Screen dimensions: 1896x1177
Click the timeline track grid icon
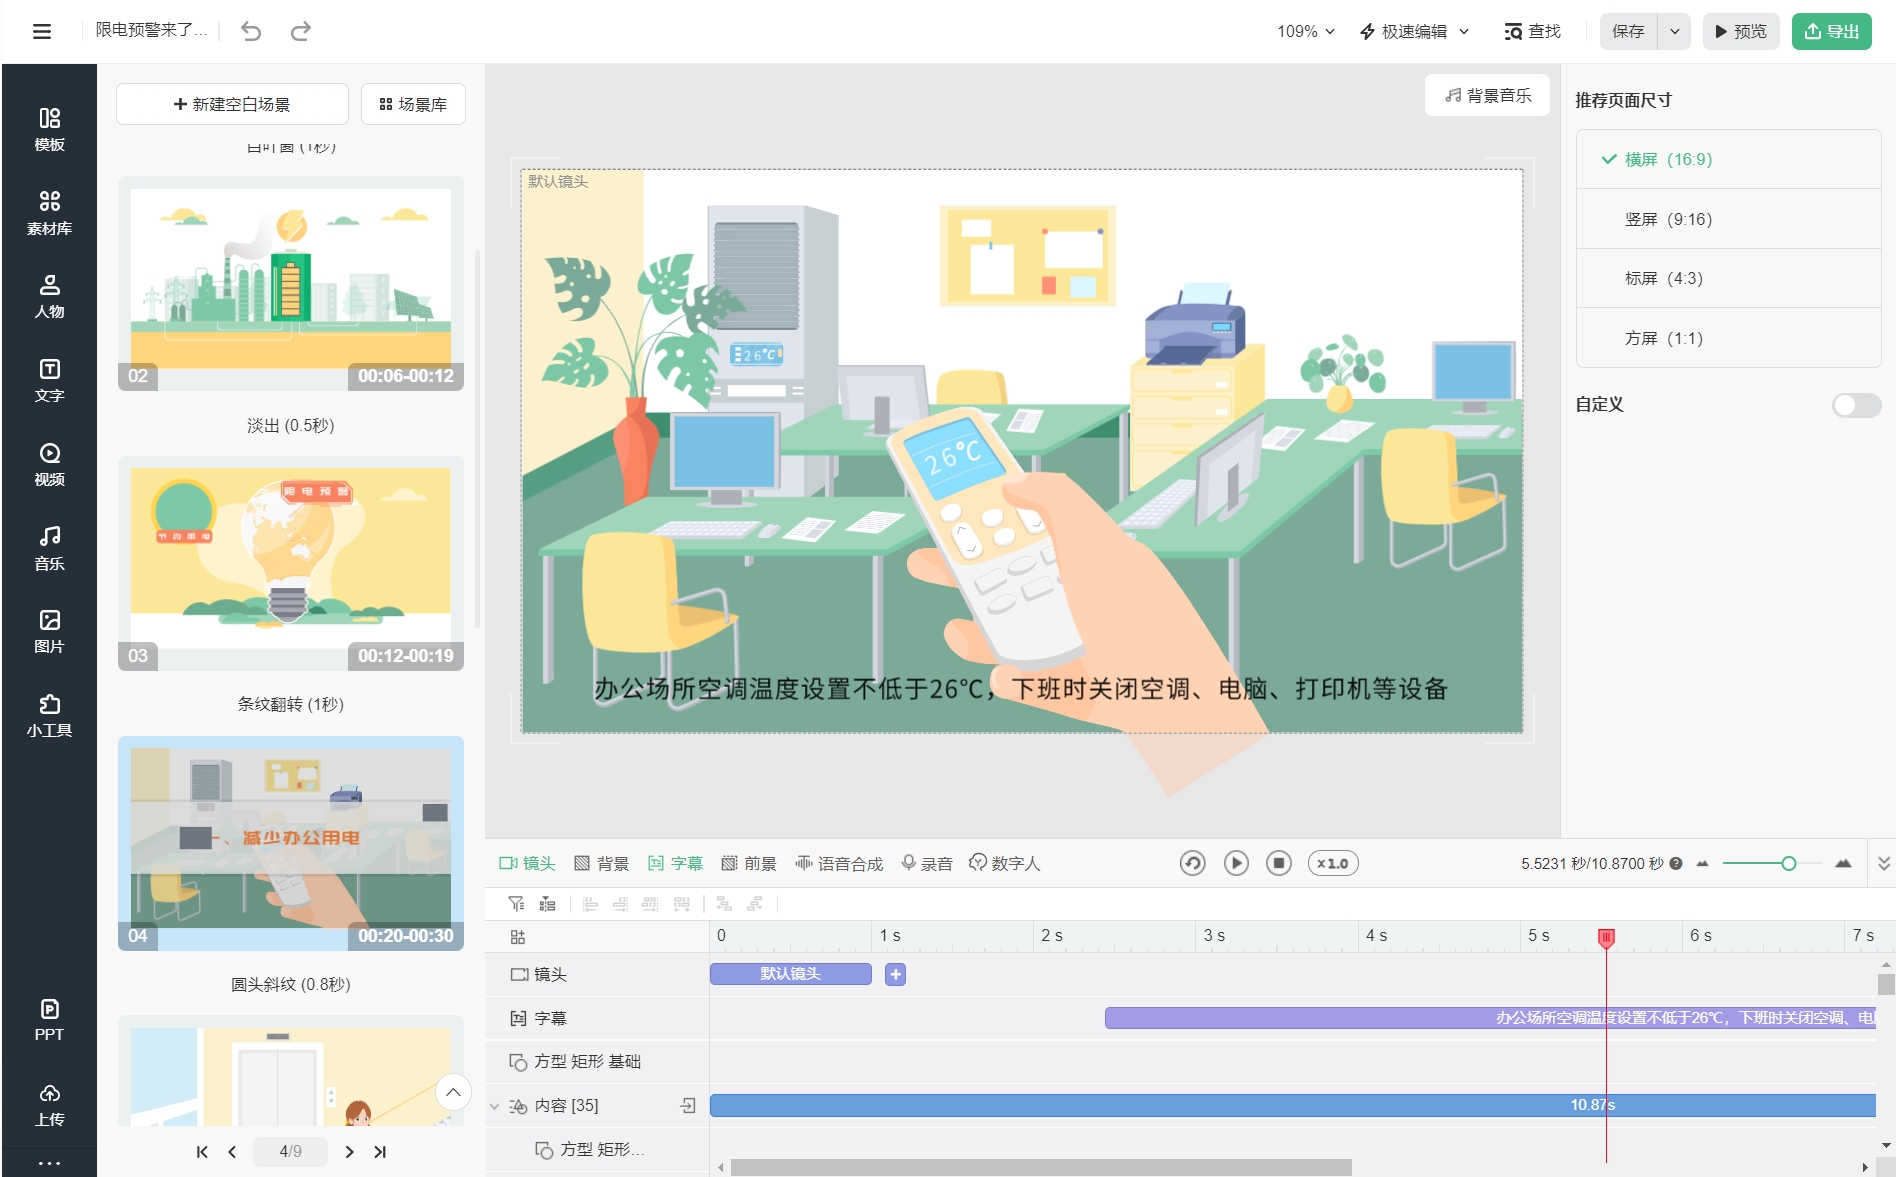[517, 937]
